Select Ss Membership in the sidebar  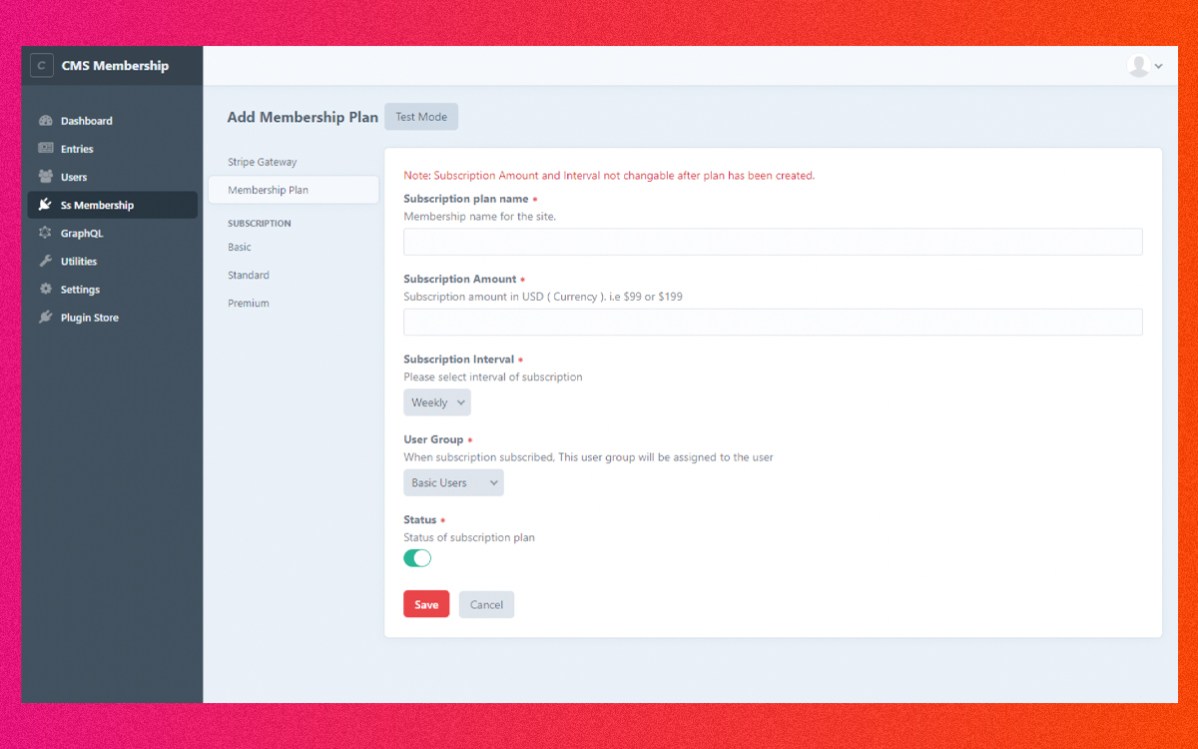[112, 205]
